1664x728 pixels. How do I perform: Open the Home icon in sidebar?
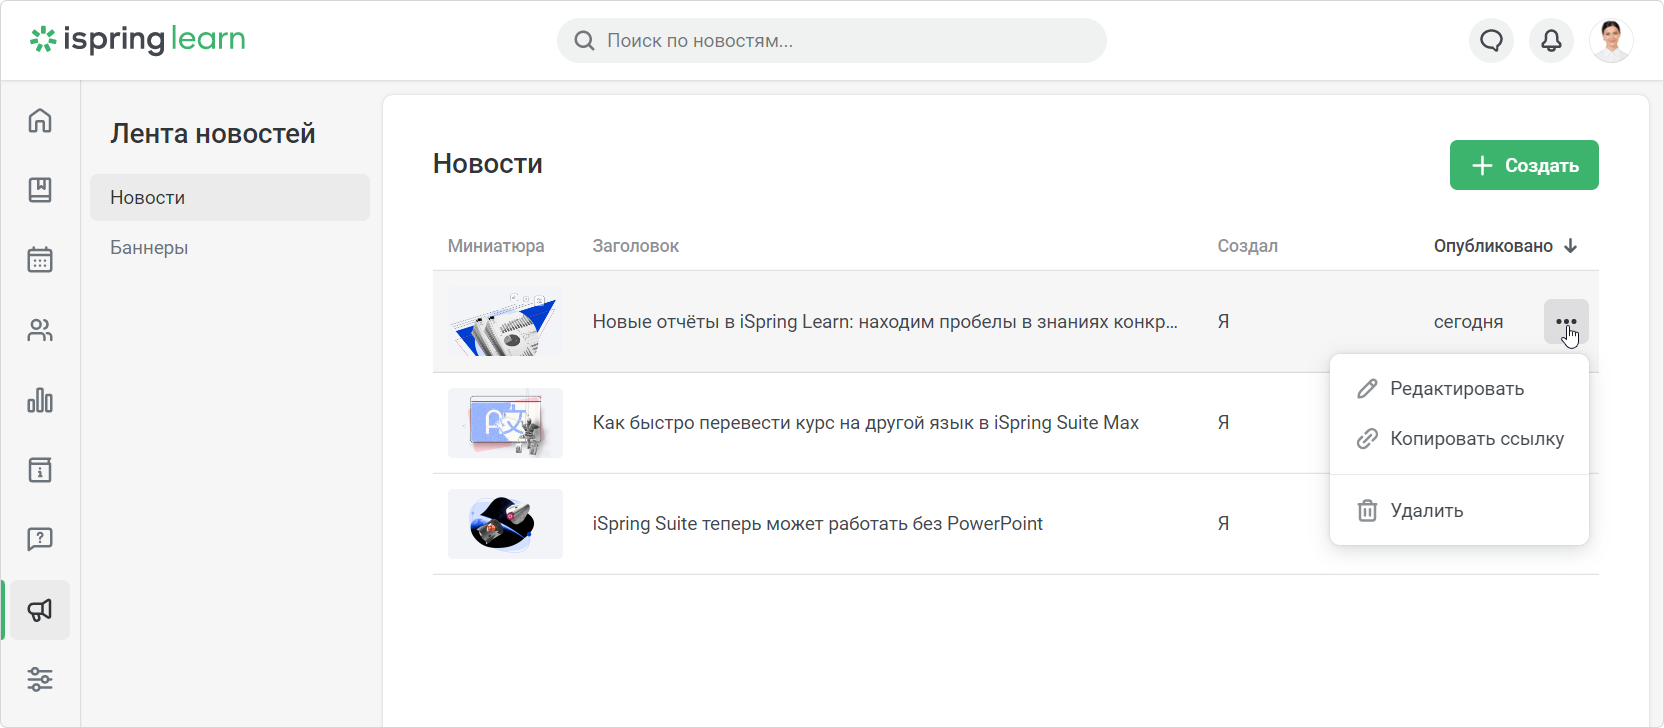(40, 121)
